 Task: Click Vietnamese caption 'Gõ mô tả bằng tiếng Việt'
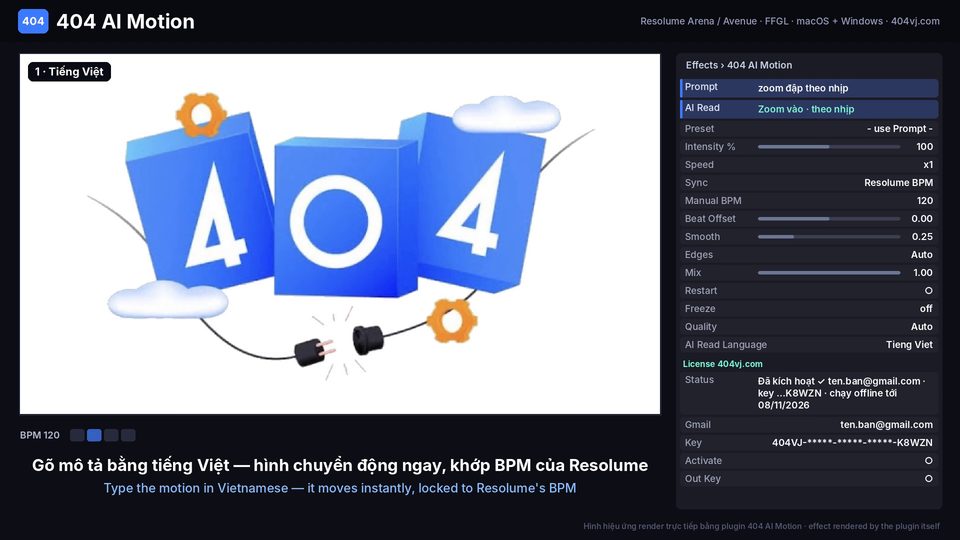tap(130, 465)
